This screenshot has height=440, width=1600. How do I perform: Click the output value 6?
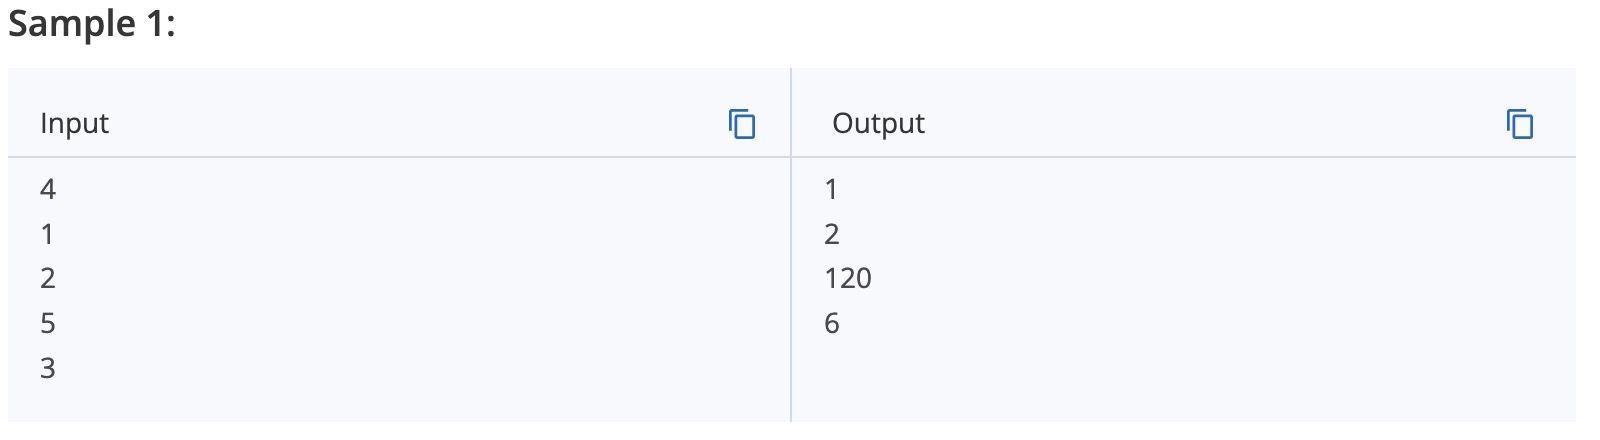tap(832, 323)
